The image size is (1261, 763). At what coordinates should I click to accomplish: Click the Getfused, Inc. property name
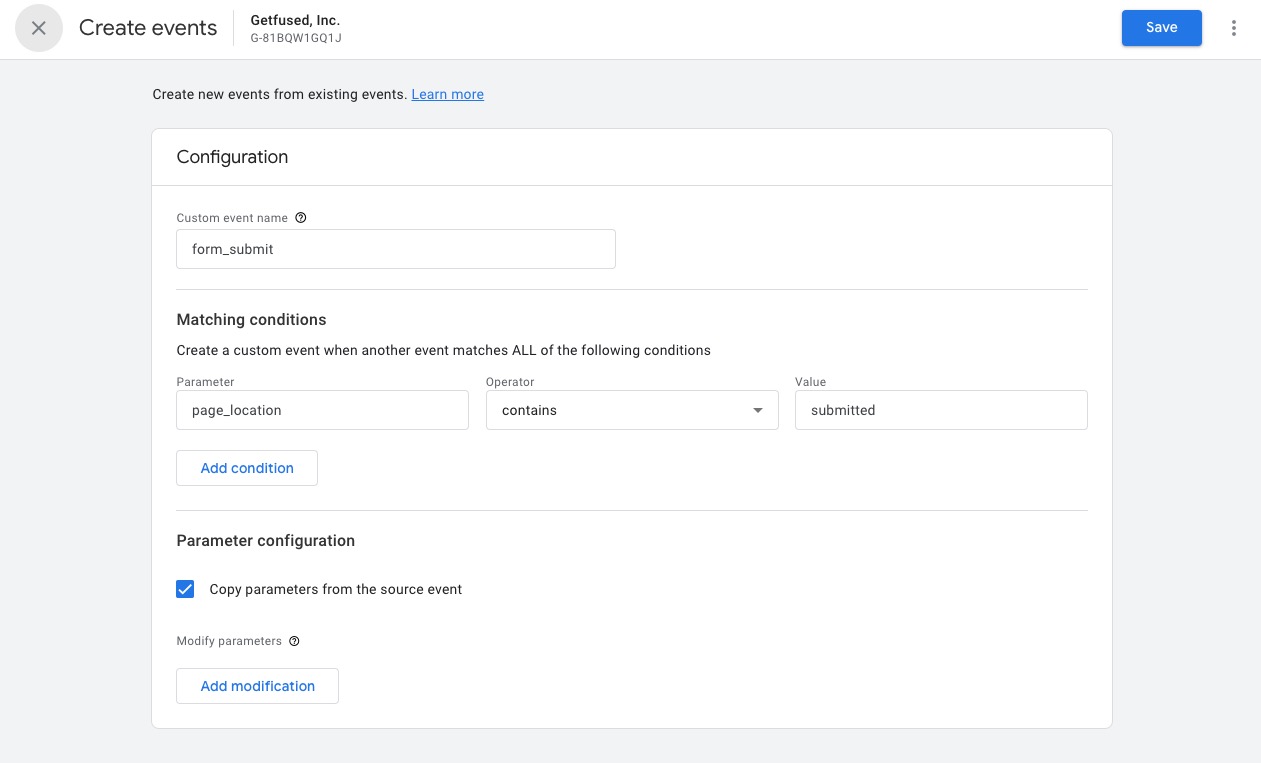pos(295,20)
